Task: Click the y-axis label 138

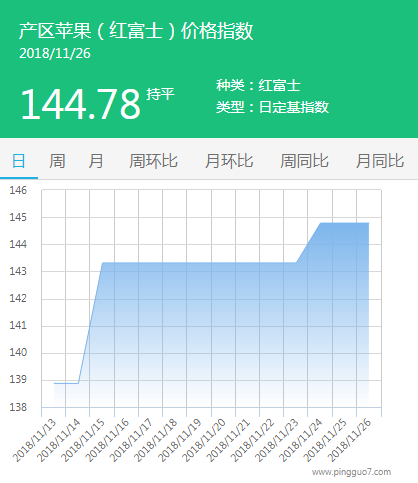Action: (18, 407)
